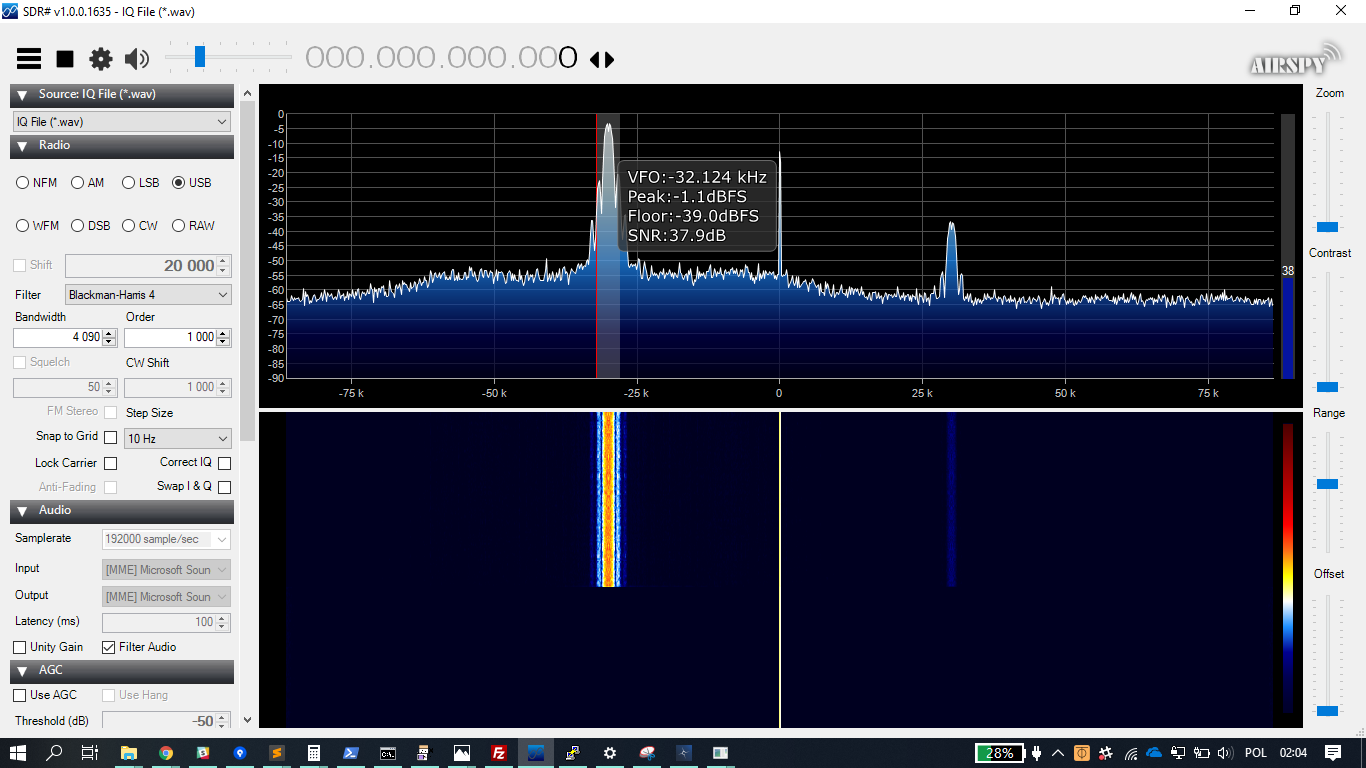Select CW demodulation mode
Screen dimensions: 1366x768
point(140,226)
